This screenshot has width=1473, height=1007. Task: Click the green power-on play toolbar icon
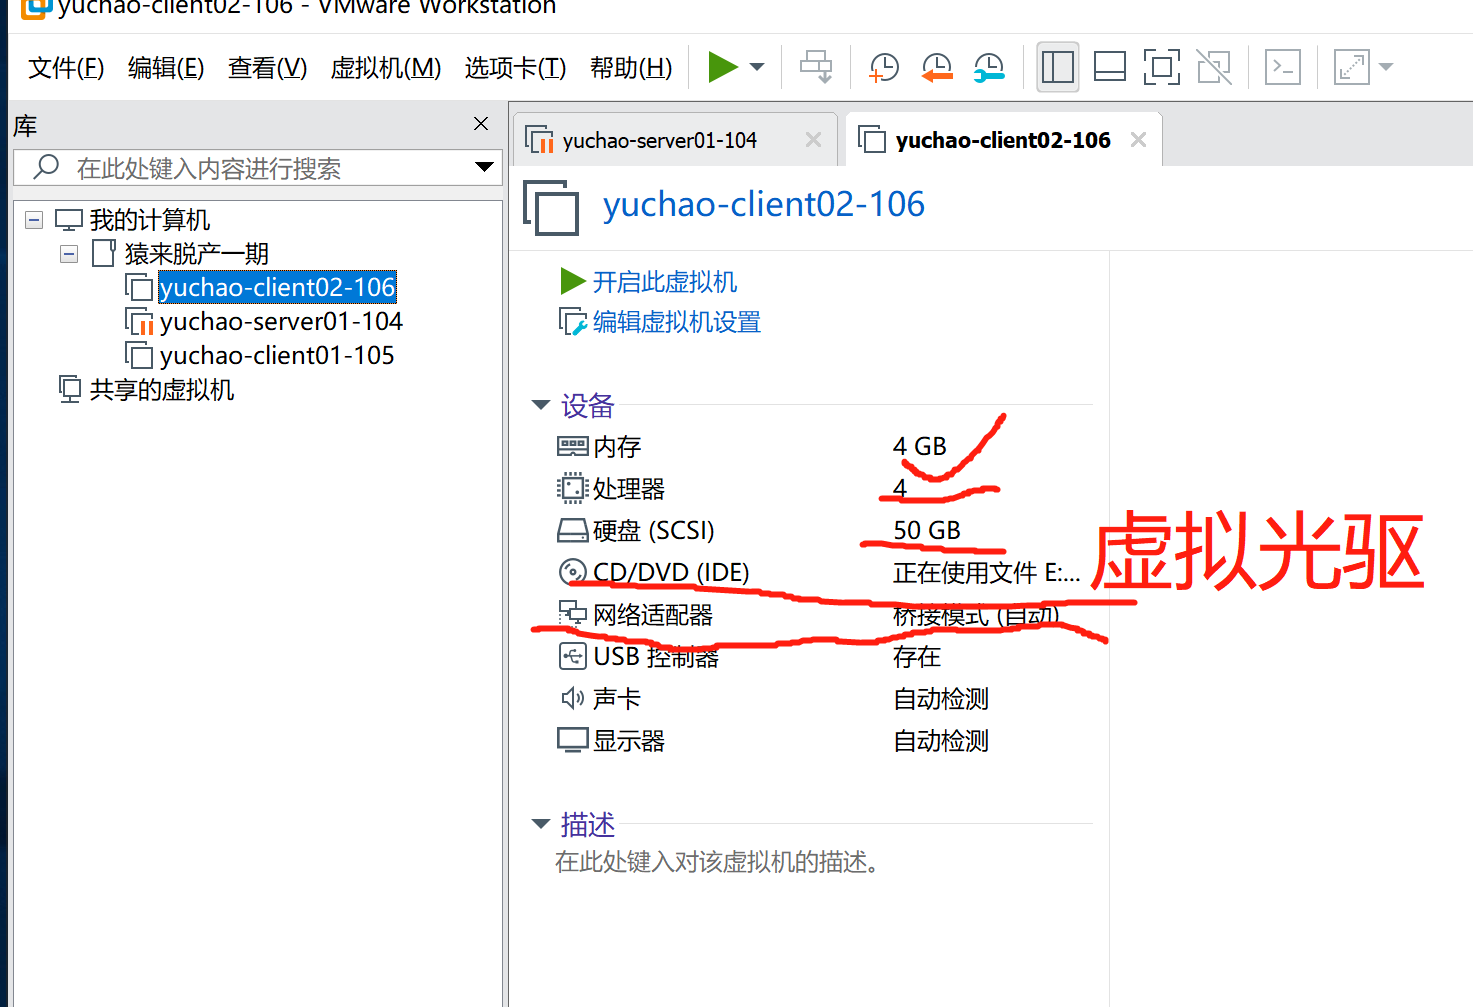click(x=723, y=67)
